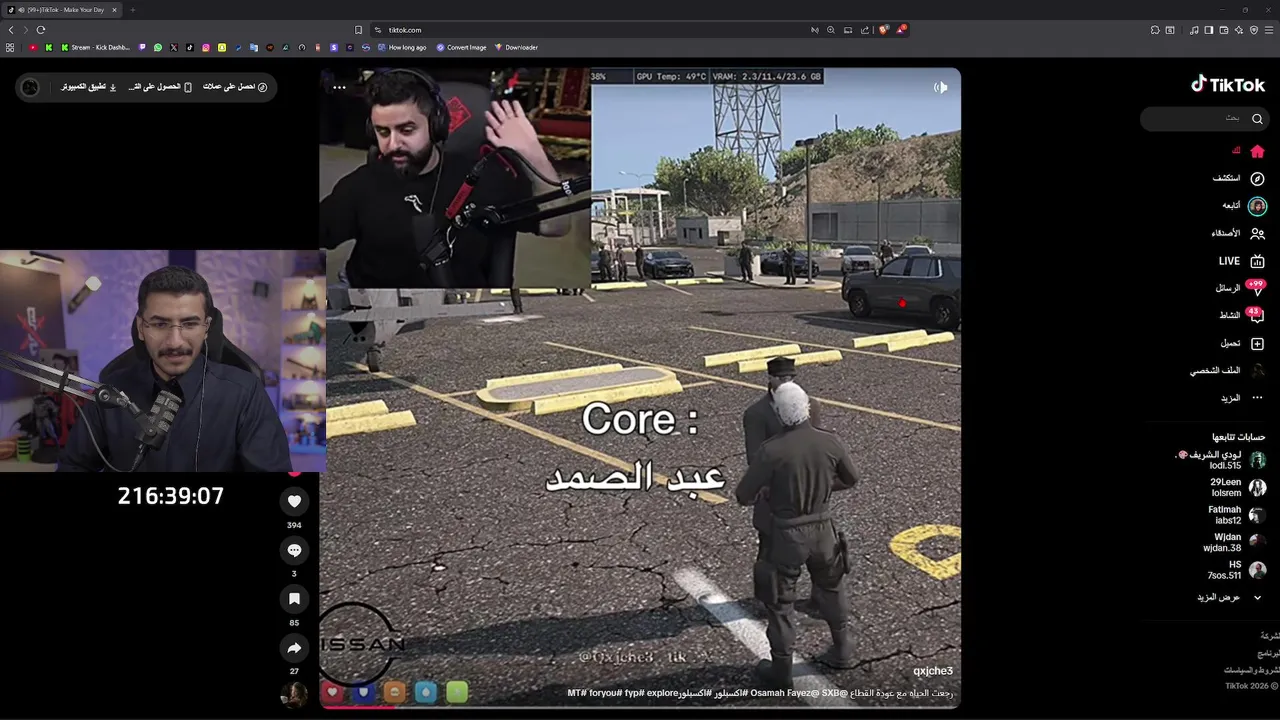Viewport: 1280px width, 720px height.
Task: Go back with browser back arrow
Action: (x=11, y=30)
